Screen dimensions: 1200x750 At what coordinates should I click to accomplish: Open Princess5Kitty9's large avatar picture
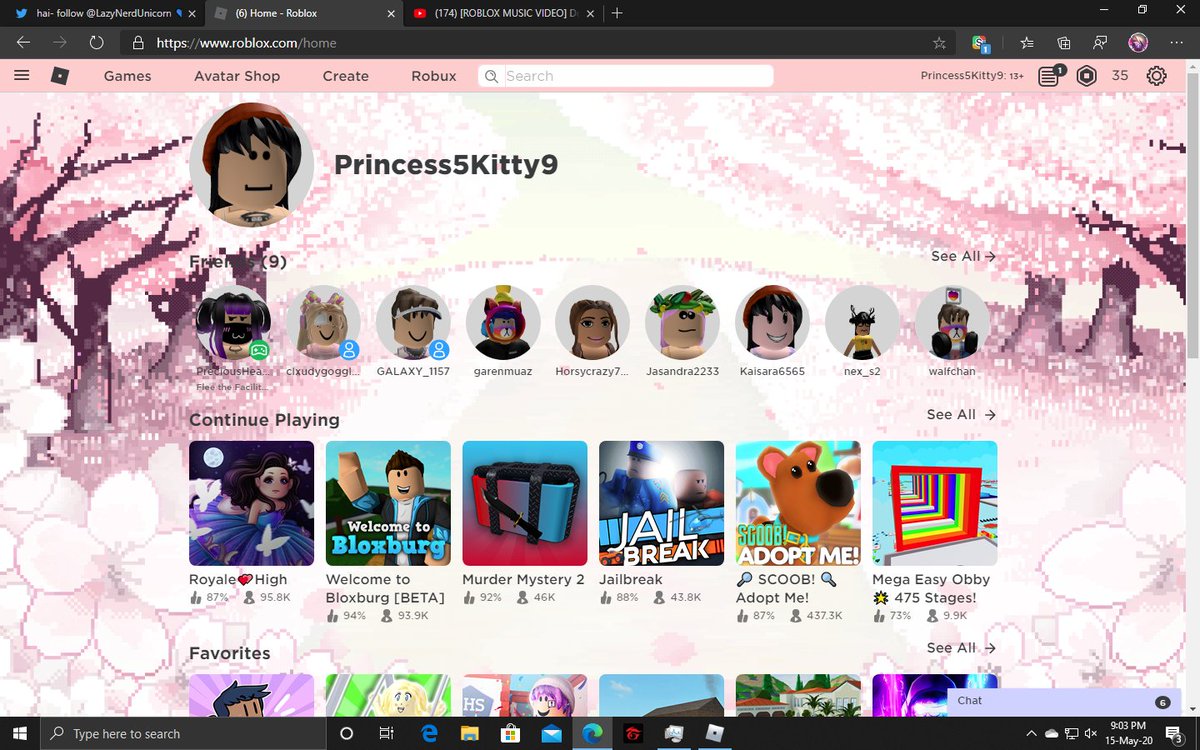click(x=251, y=164)
